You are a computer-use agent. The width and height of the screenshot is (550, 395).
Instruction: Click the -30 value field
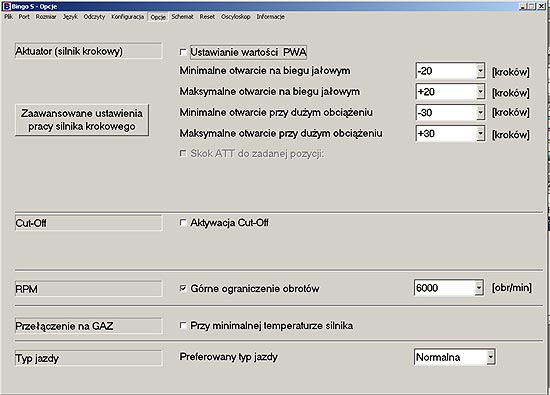point(446,113)
